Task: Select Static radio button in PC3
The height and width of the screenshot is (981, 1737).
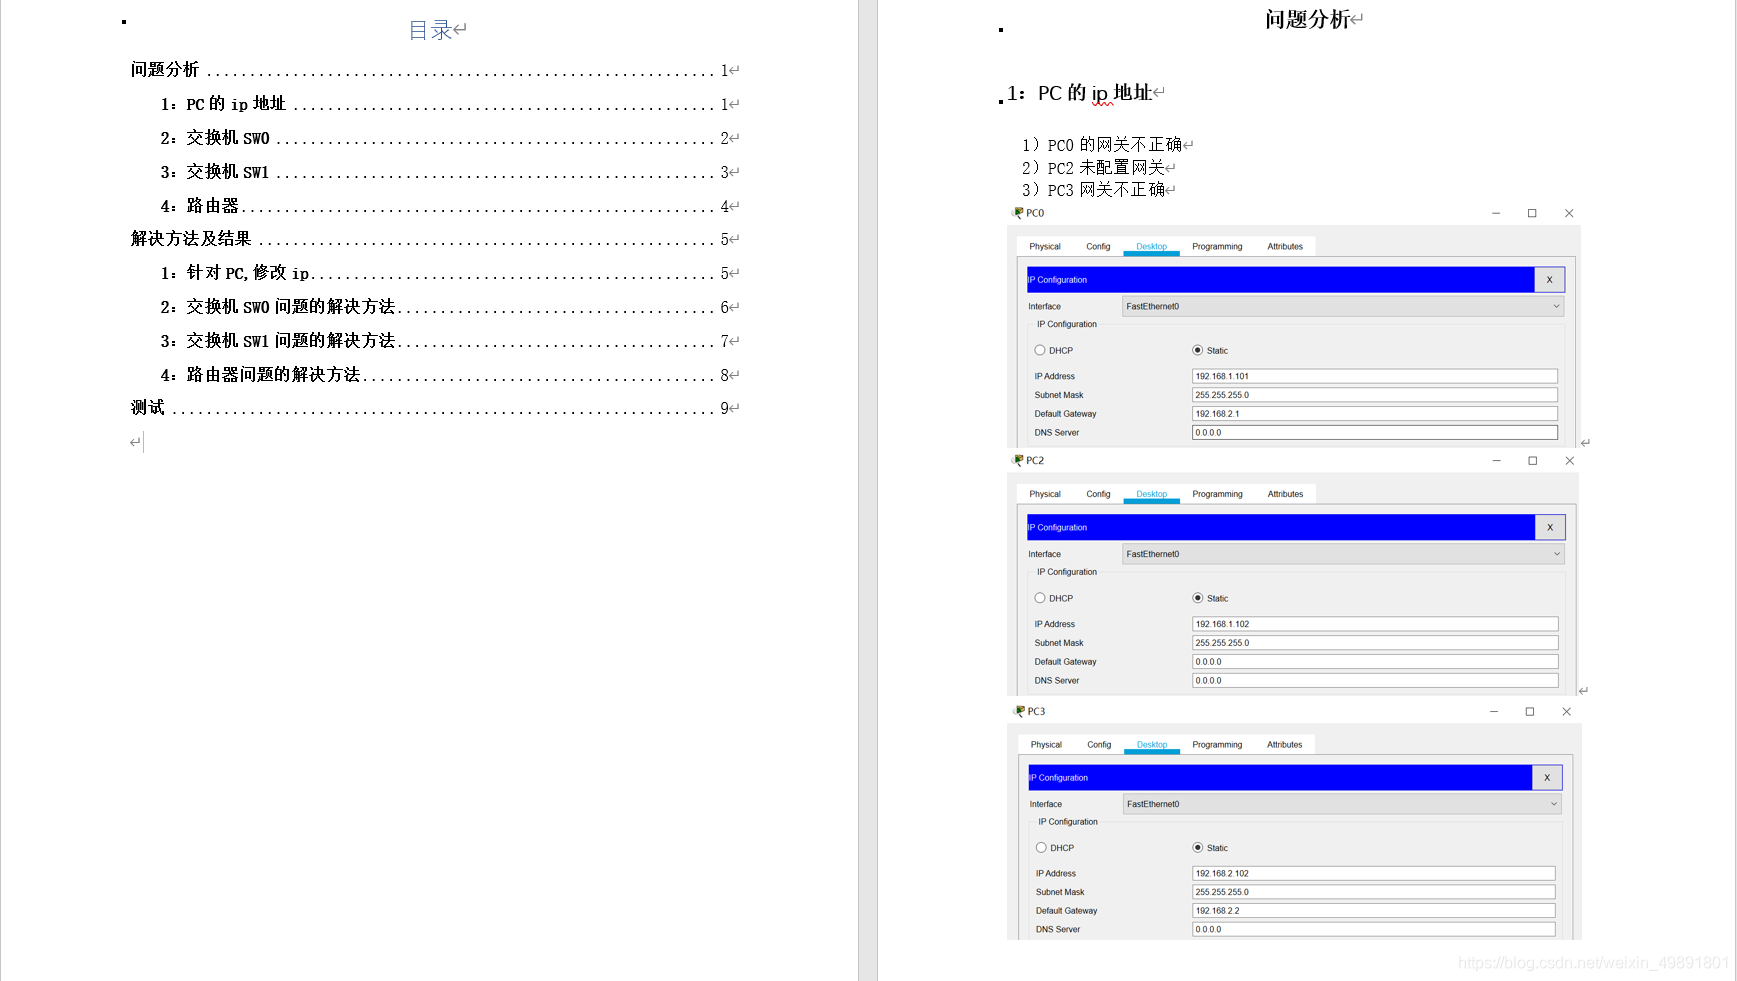Action: point(1198,847)
